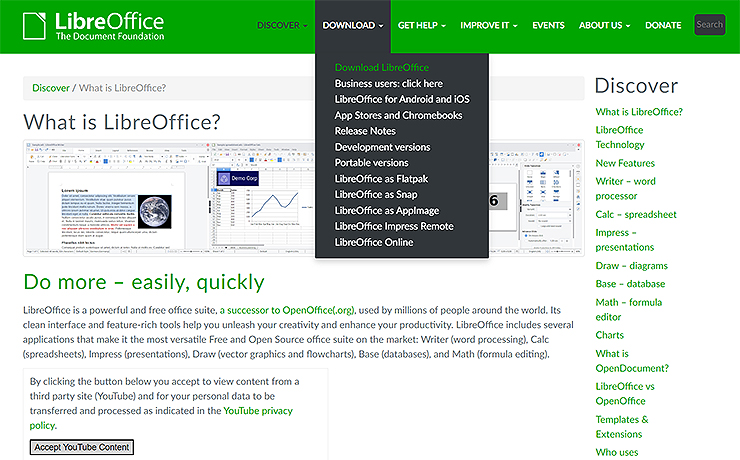Click the Discover breadcrumb link

coord(50,88)
